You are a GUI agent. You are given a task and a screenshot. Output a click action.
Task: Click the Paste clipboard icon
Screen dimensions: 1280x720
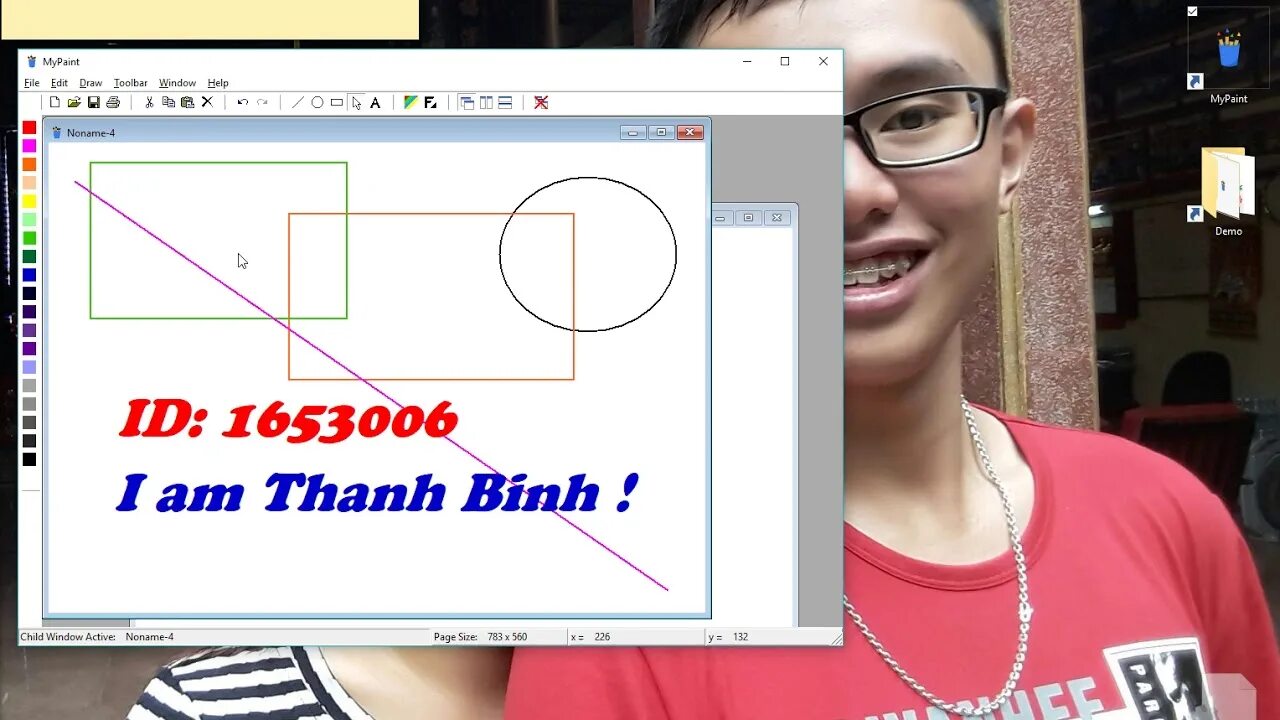pyautogui.click(x=187, y=102)
